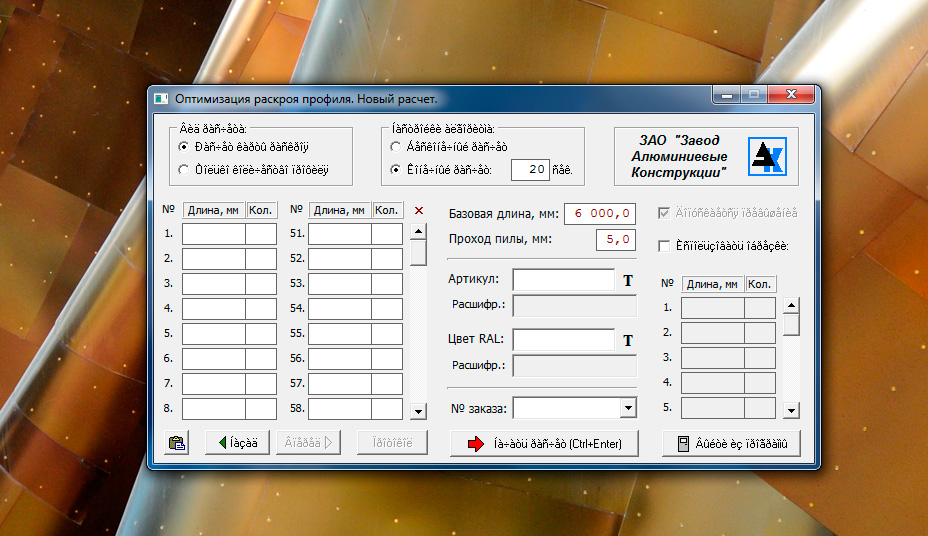Click the blue AK factory logo
928x536 pixels.
tap(767, 157)
